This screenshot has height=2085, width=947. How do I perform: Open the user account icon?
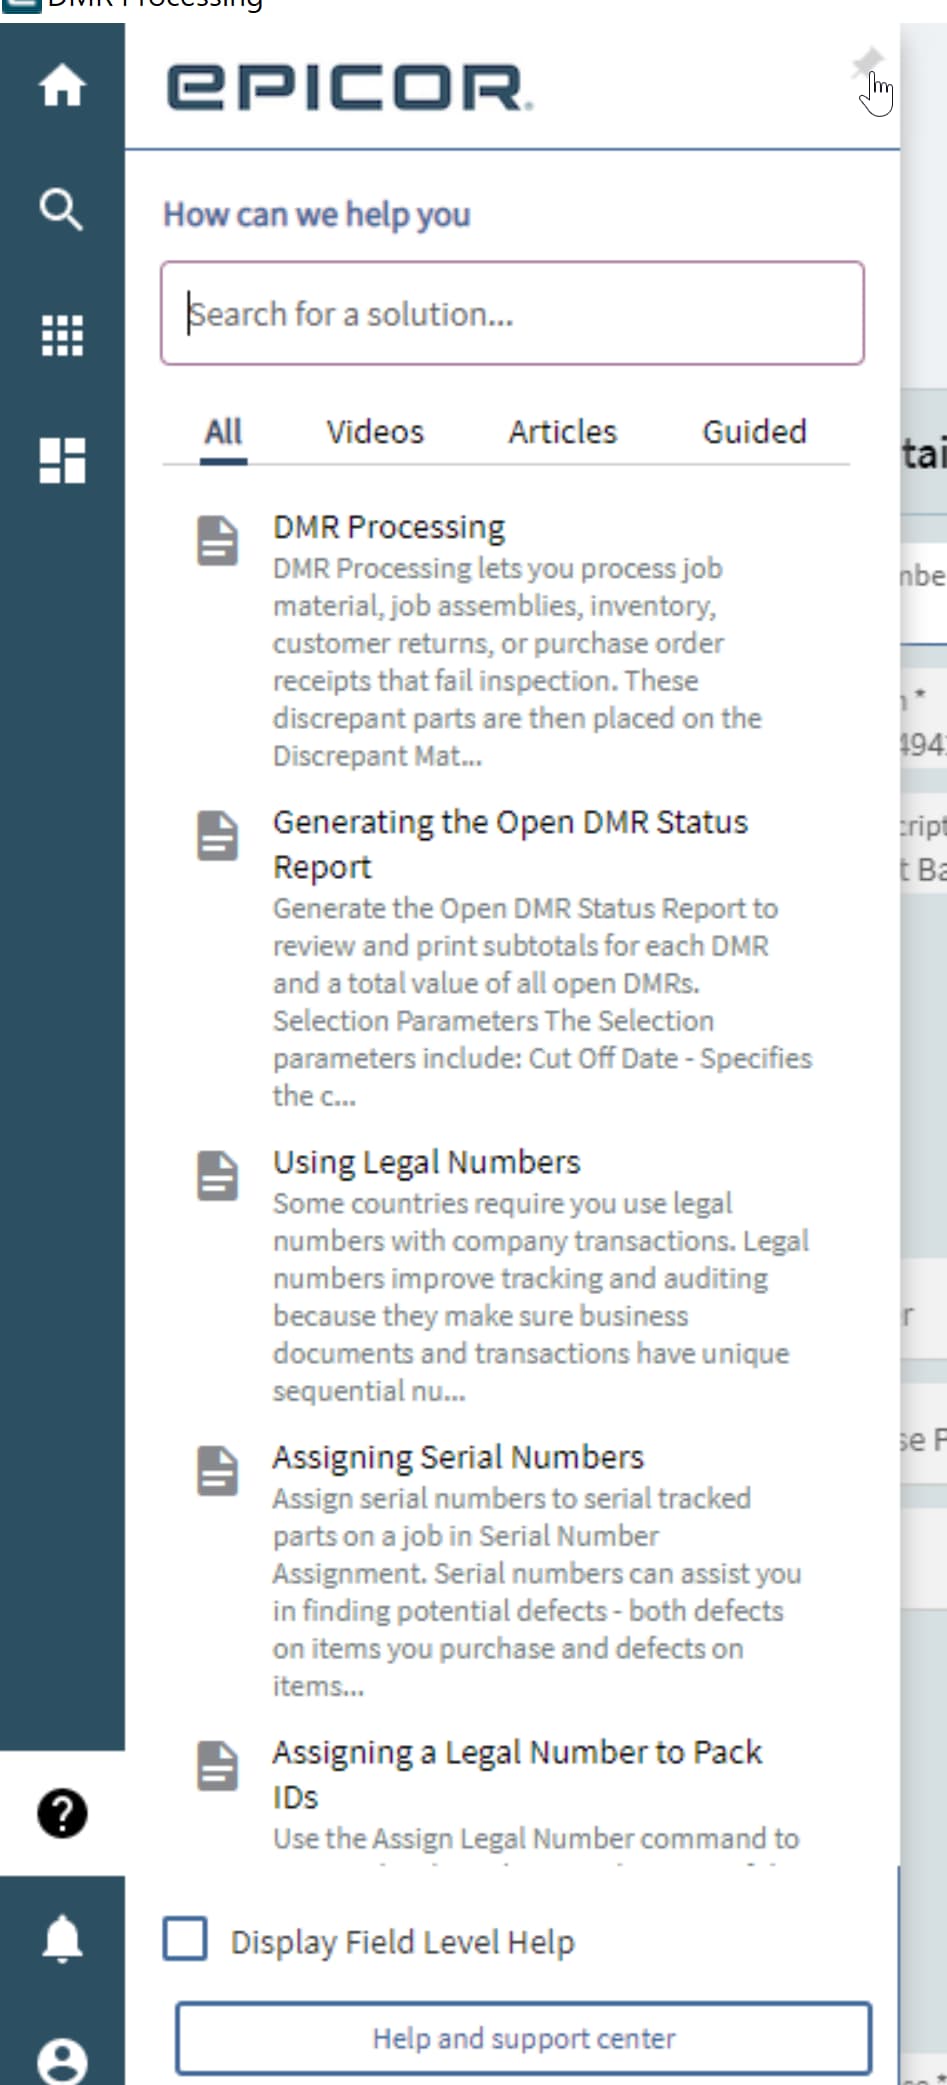click(x=62, y=2060)
